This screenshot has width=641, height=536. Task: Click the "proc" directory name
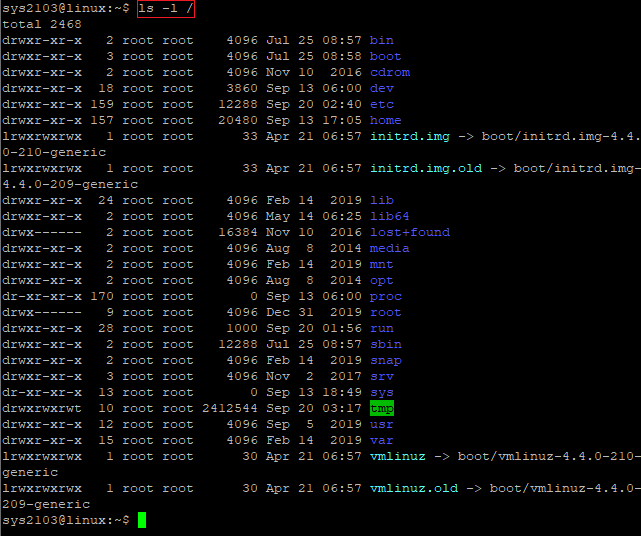click(x=385, y=296)
